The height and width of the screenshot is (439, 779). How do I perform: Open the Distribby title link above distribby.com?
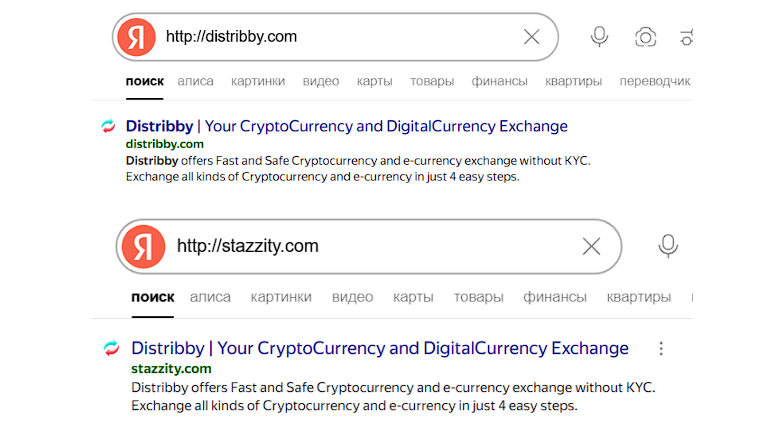point(346,127)
